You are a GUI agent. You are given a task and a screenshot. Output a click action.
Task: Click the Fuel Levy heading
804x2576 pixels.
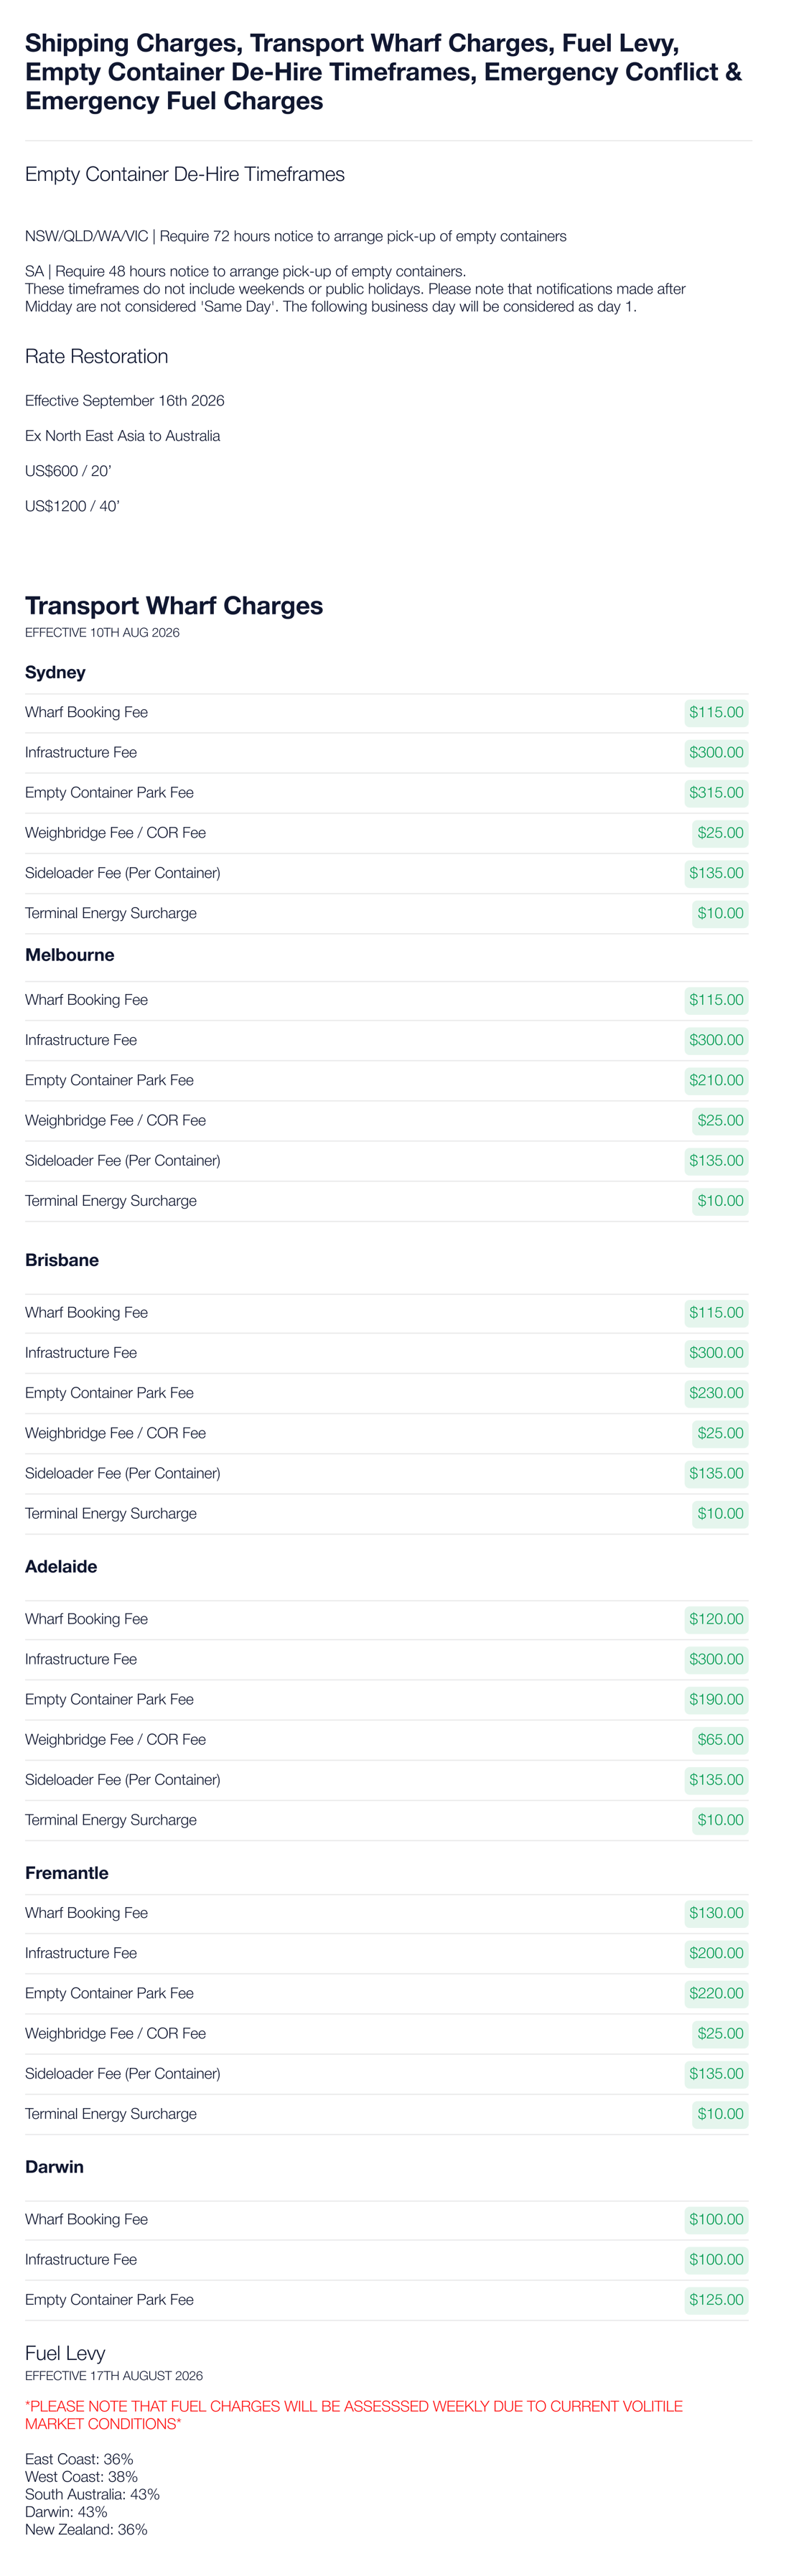(x=65, y=2354)
